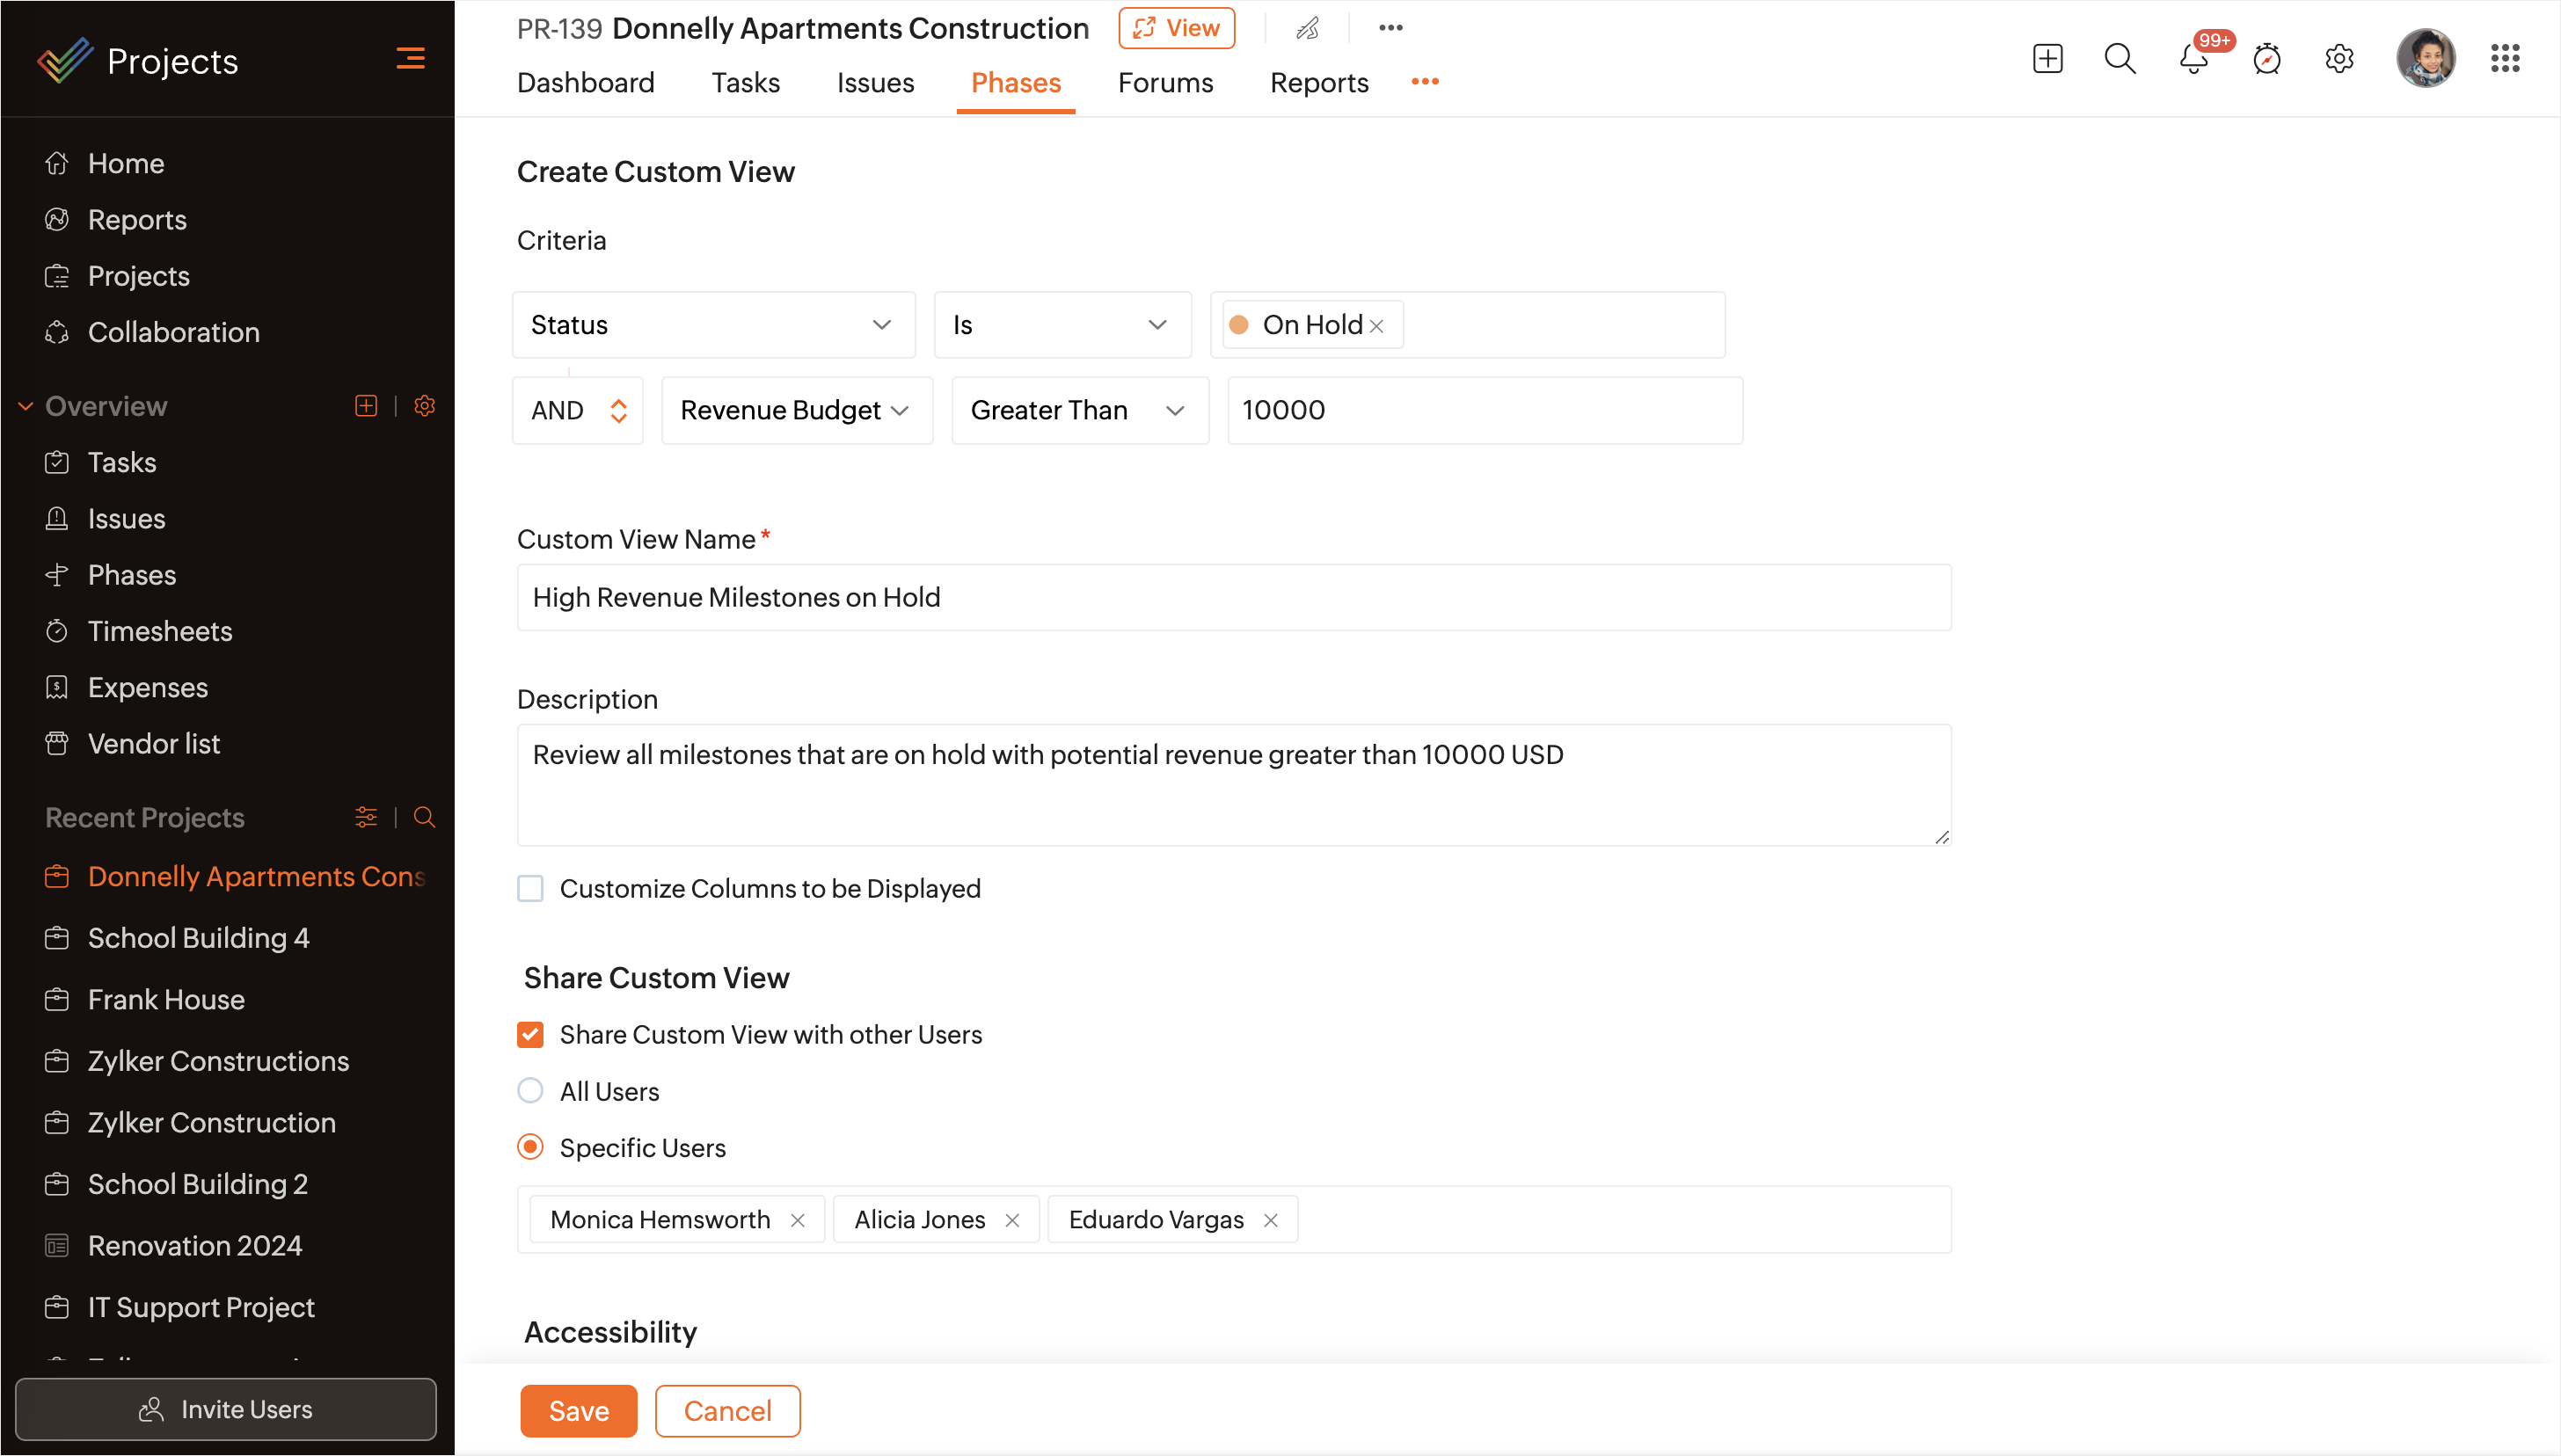The image size is (2561, 1456).
Task: Expand the Greater Than condition dropdown
Action: [1079, 410]
